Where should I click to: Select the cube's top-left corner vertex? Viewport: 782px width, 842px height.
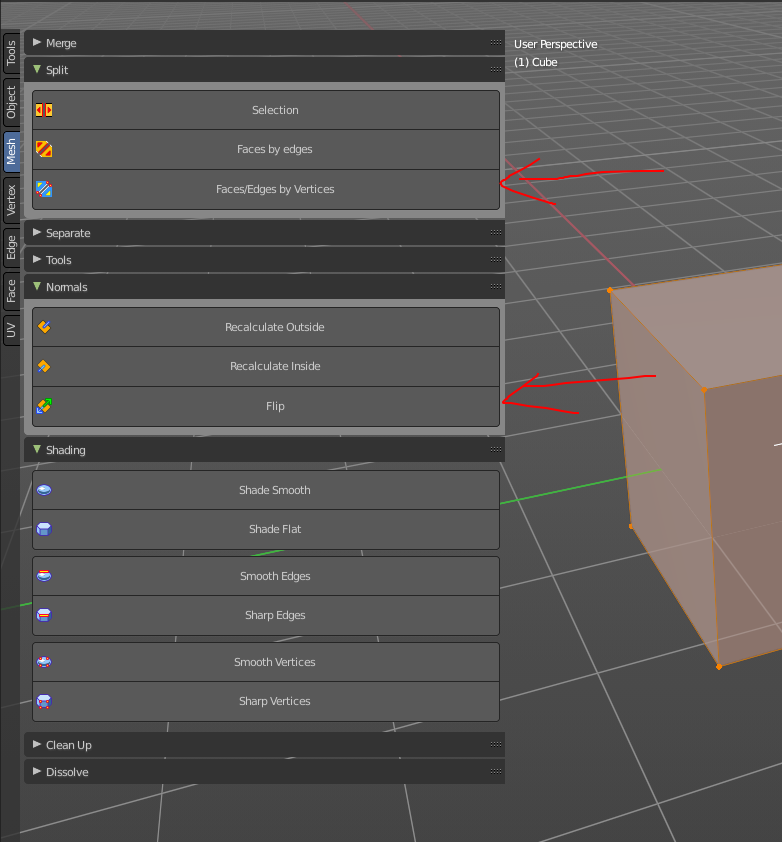[x=610, y=290]
